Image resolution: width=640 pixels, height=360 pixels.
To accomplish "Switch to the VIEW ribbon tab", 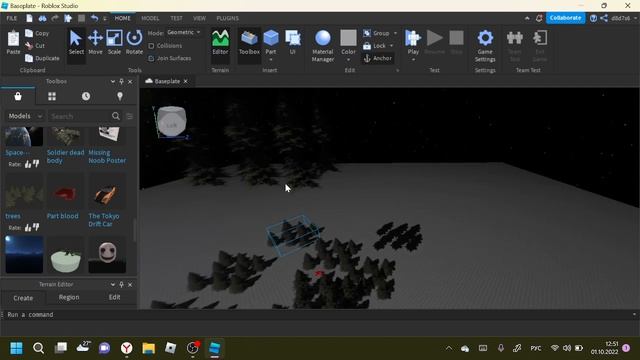I will (x=199, y=18).
